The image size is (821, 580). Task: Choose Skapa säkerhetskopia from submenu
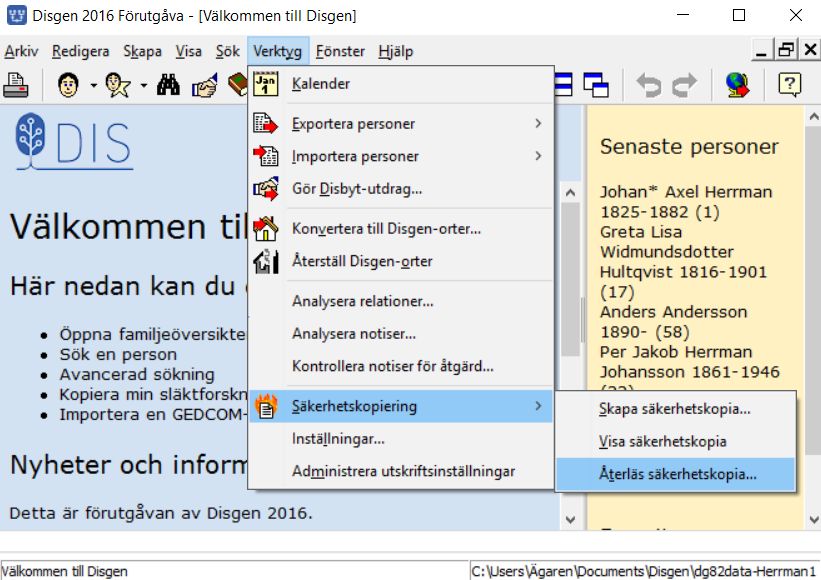point(675,409)
